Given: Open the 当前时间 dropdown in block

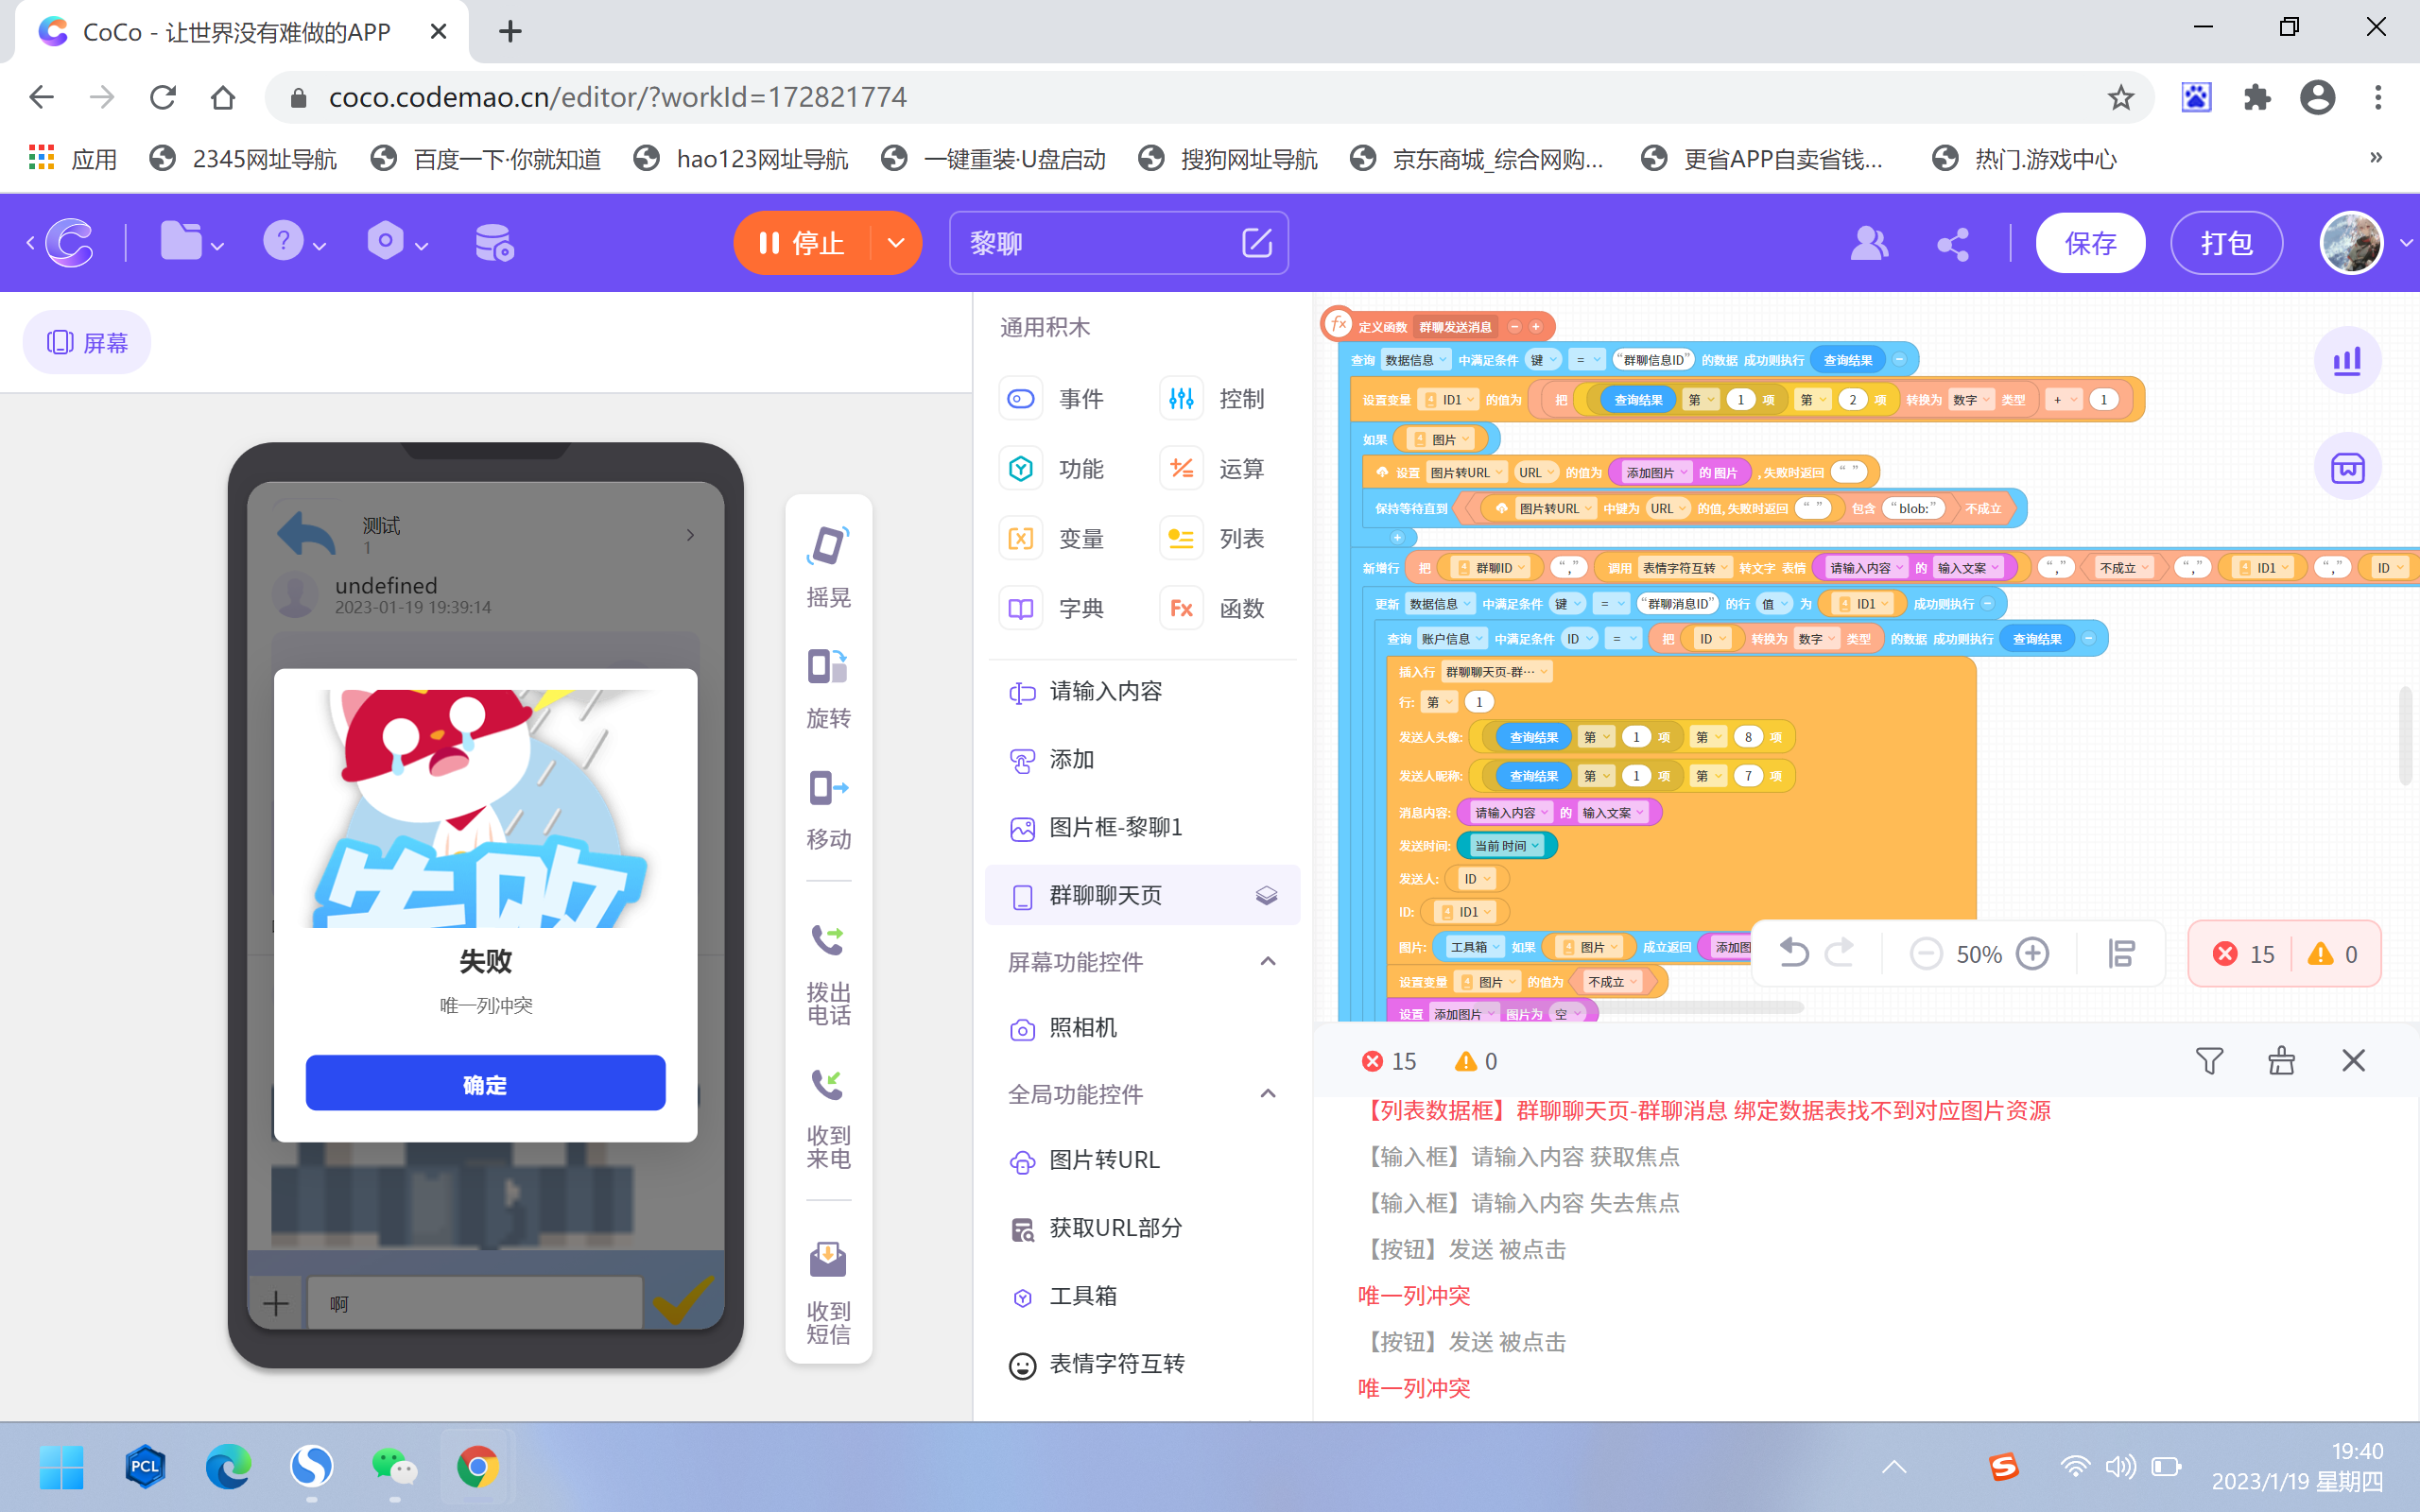Looking at the screenshot, I should pyautogui.click(x=1507, y=846).
